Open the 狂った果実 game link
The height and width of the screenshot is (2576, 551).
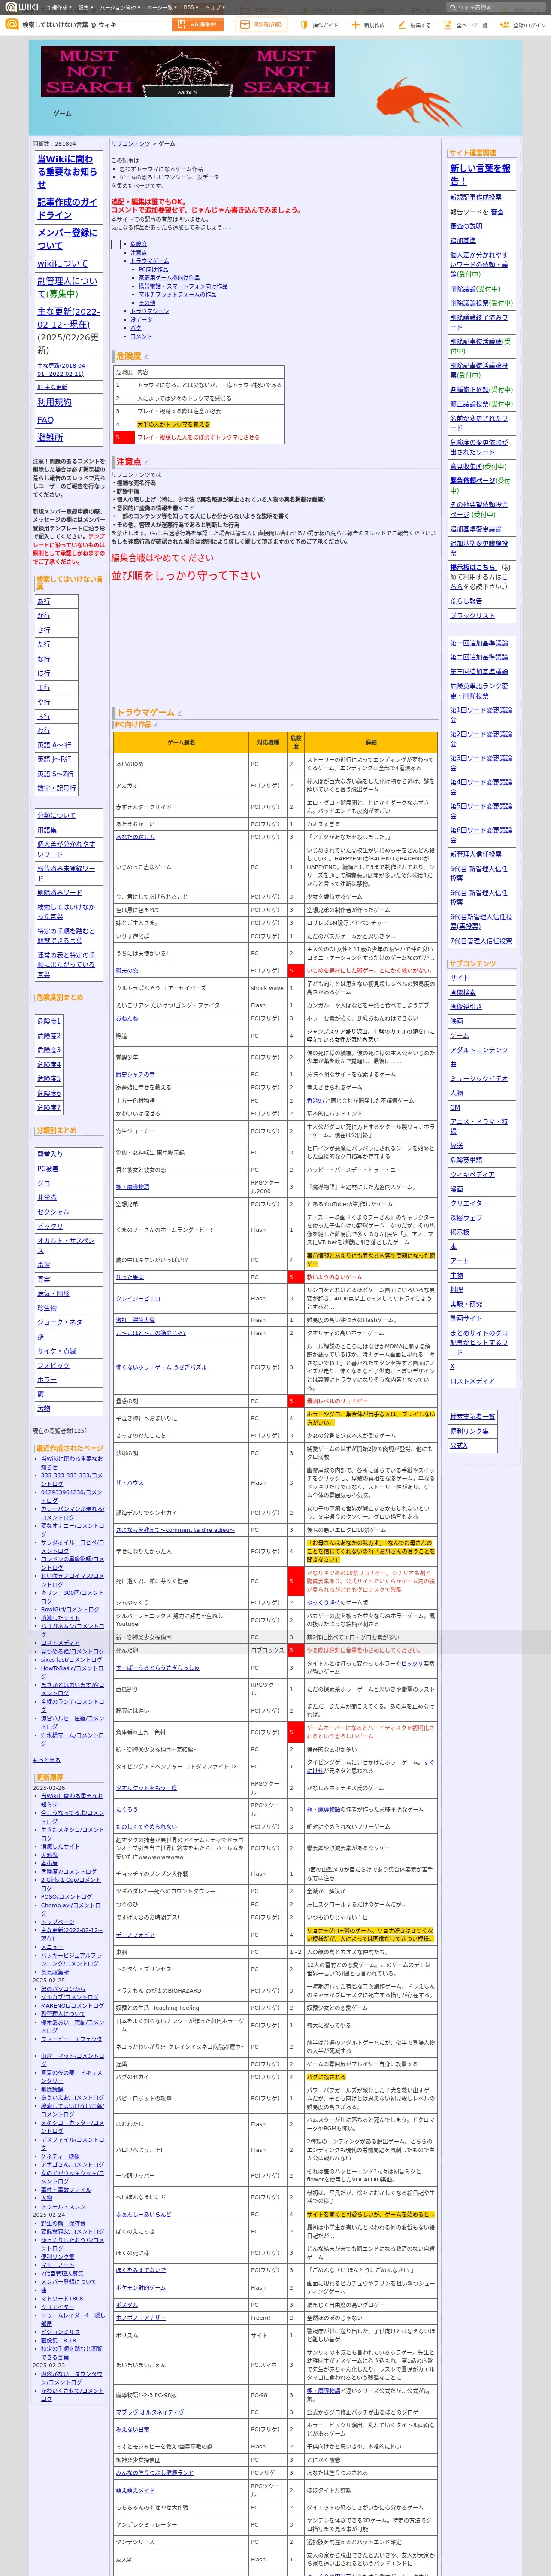[x=129, y=1277]
